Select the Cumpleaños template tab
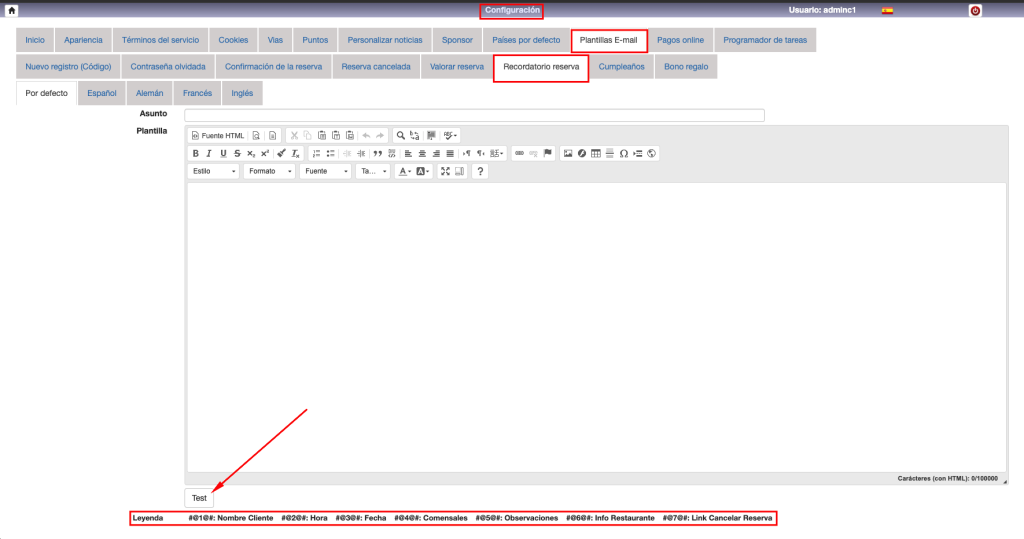Screen dimensions: 1024x539 [621, 67]
